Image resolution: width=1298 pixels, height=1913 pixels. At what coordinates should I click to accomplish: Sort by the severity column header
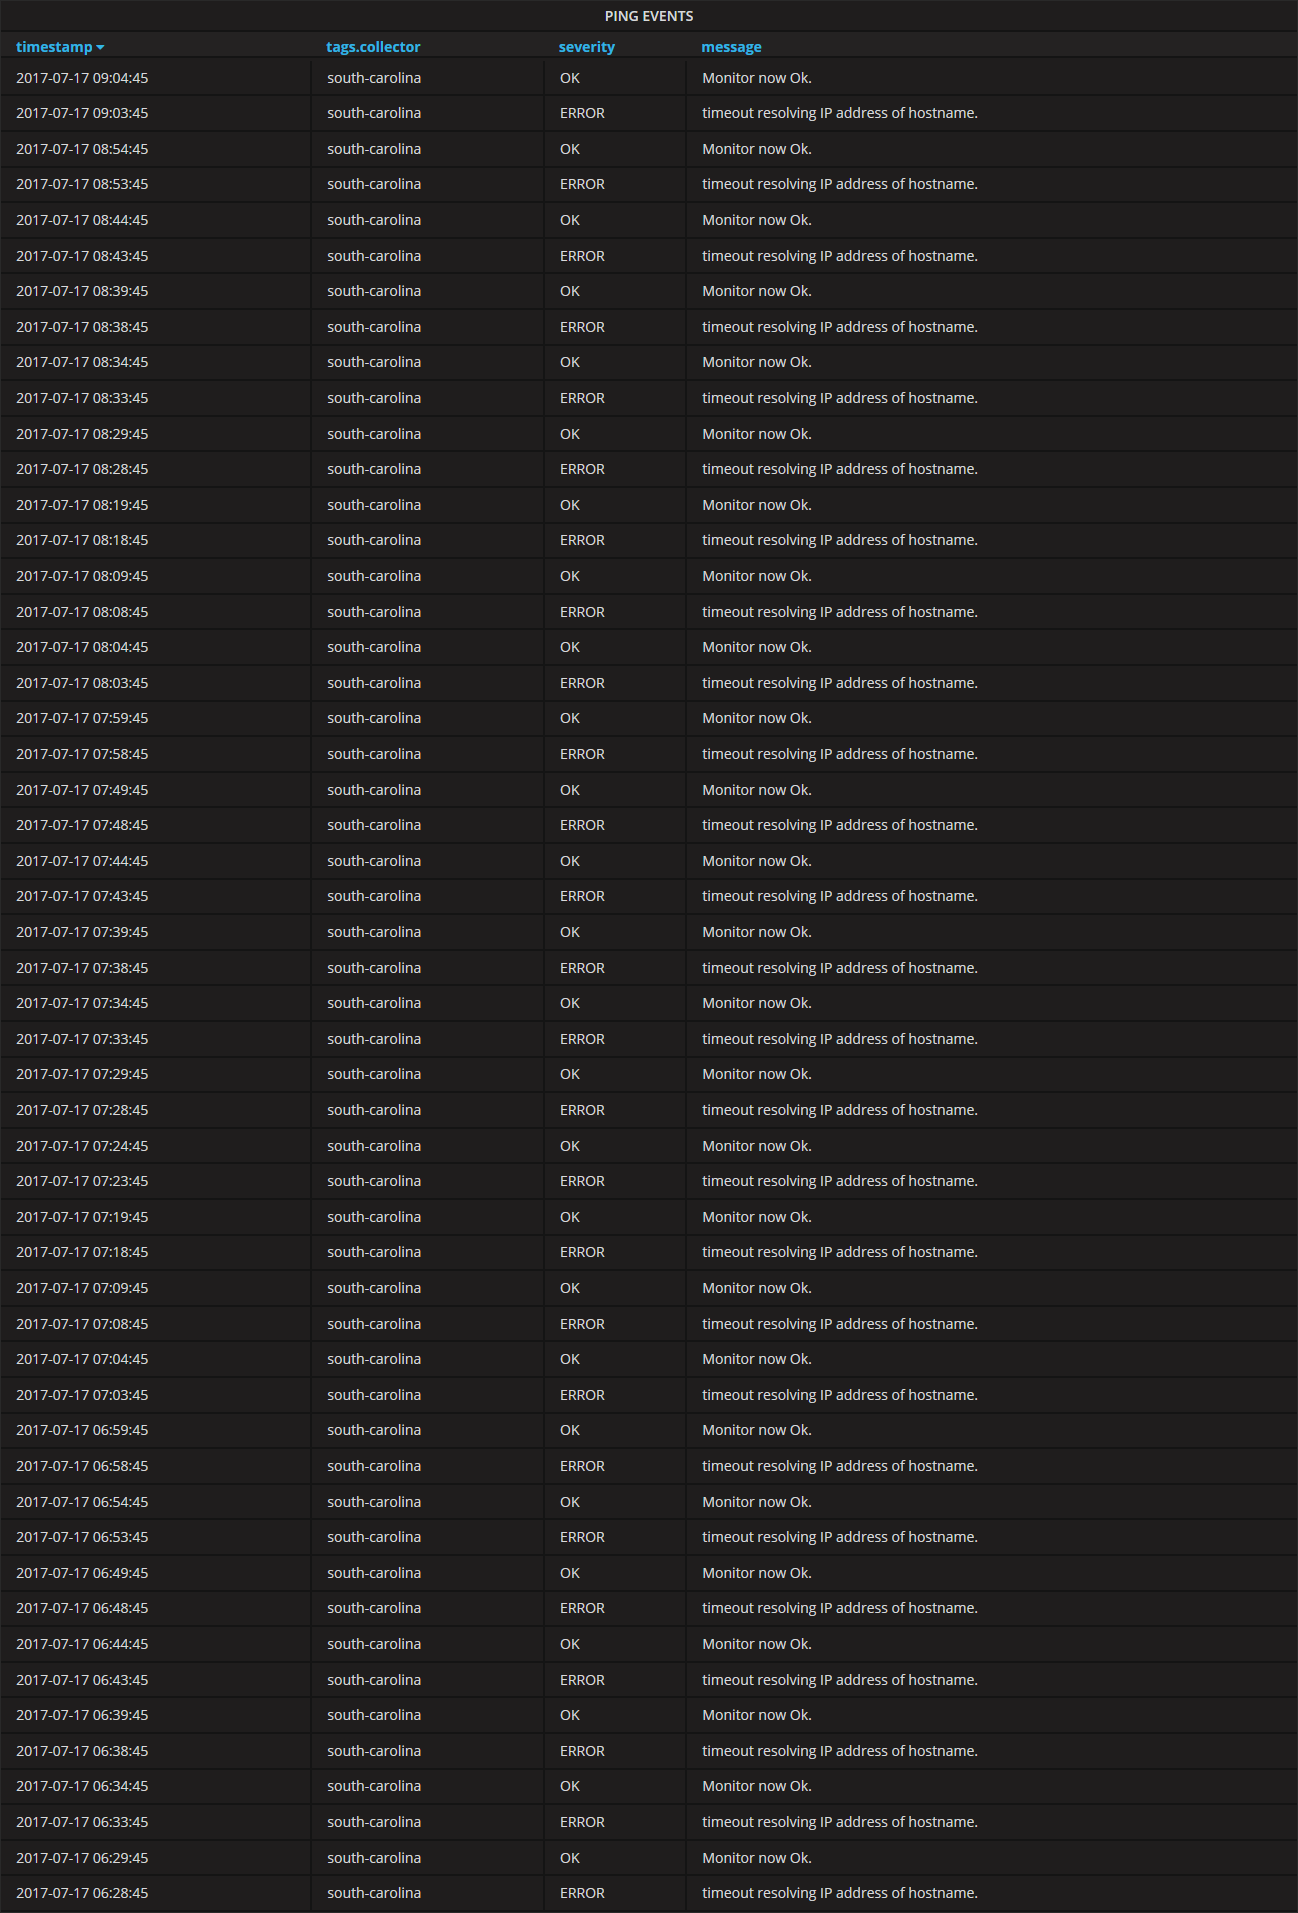[586, 47]
